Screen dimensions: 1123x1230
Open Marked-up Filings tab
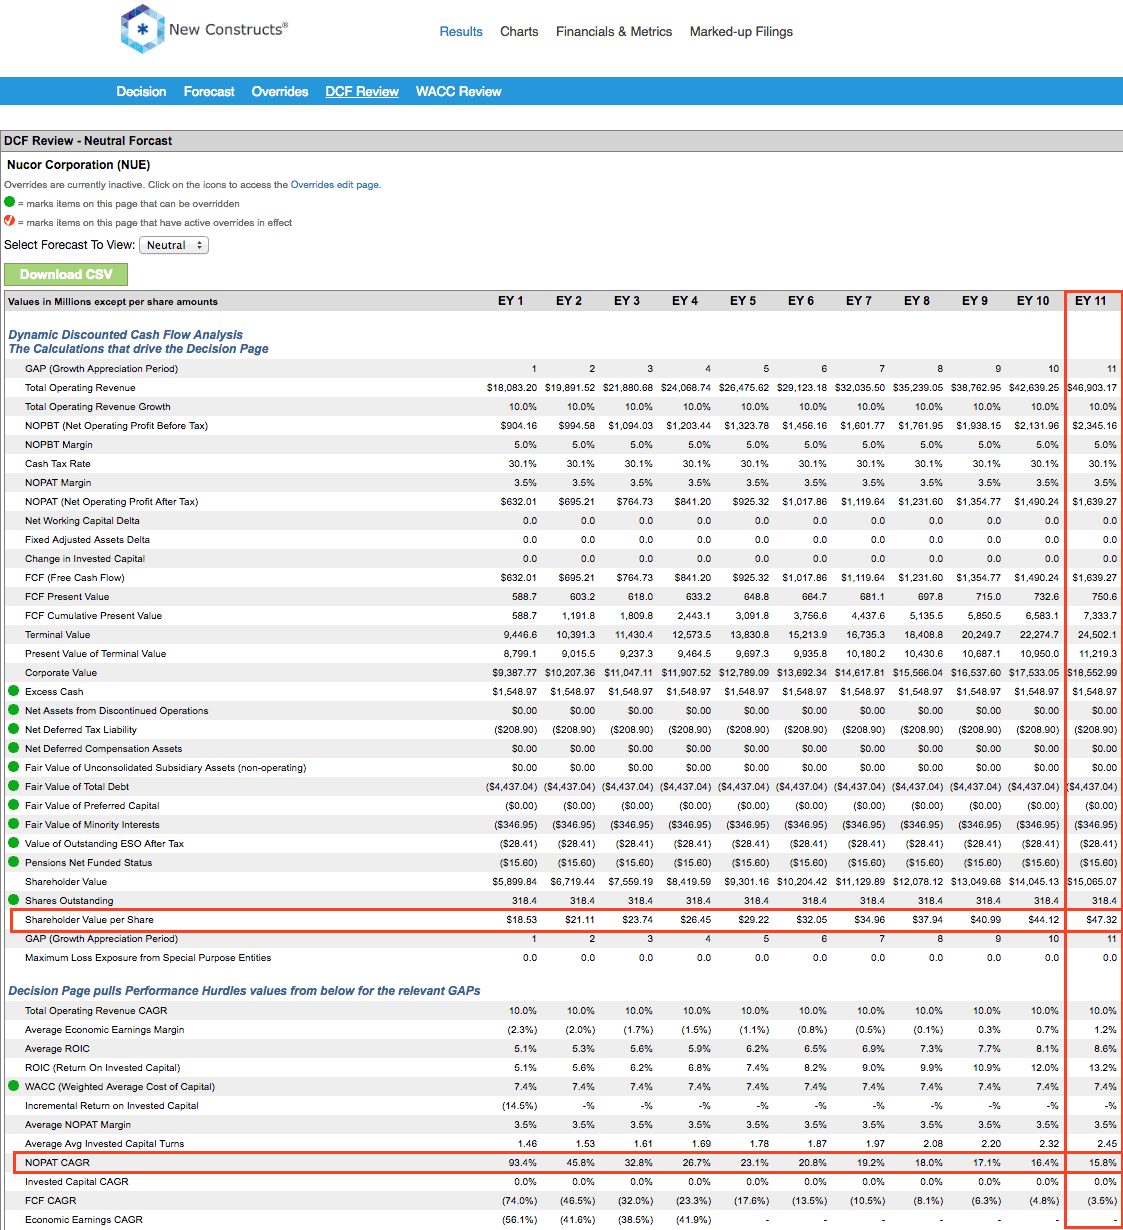[741, 32]
